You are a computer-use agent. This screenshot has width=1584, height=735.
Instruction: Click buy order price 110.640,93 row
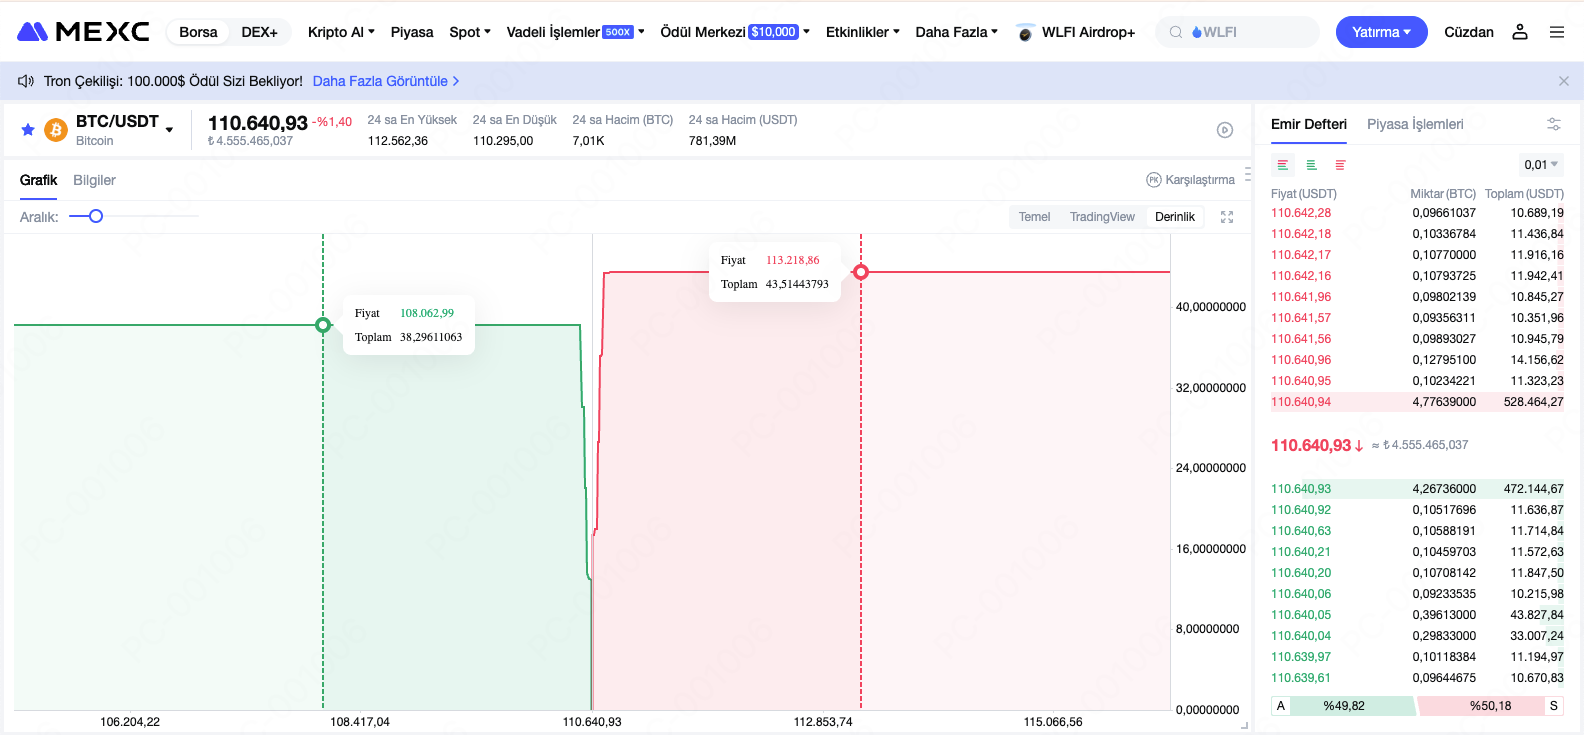tap(1417, 489)
